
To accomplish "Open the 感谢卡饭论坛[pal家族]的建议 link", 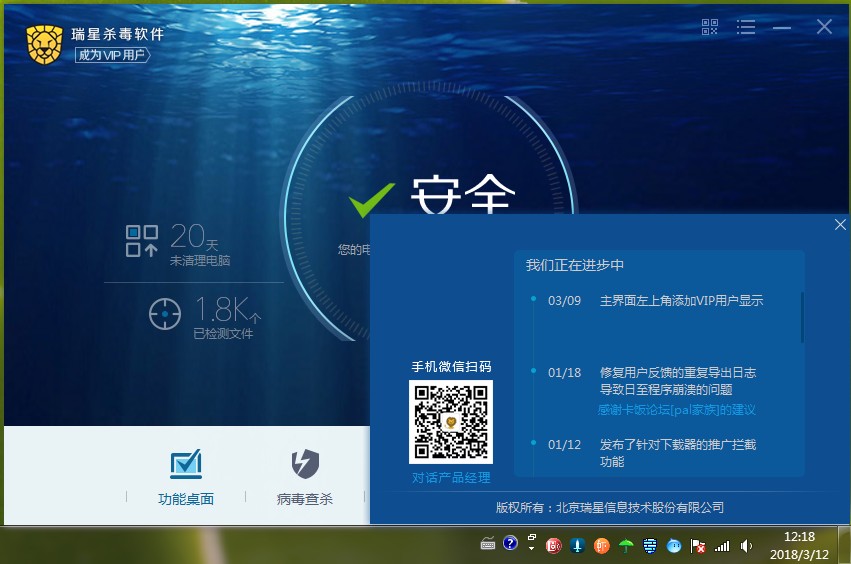I will coord(676,410).
